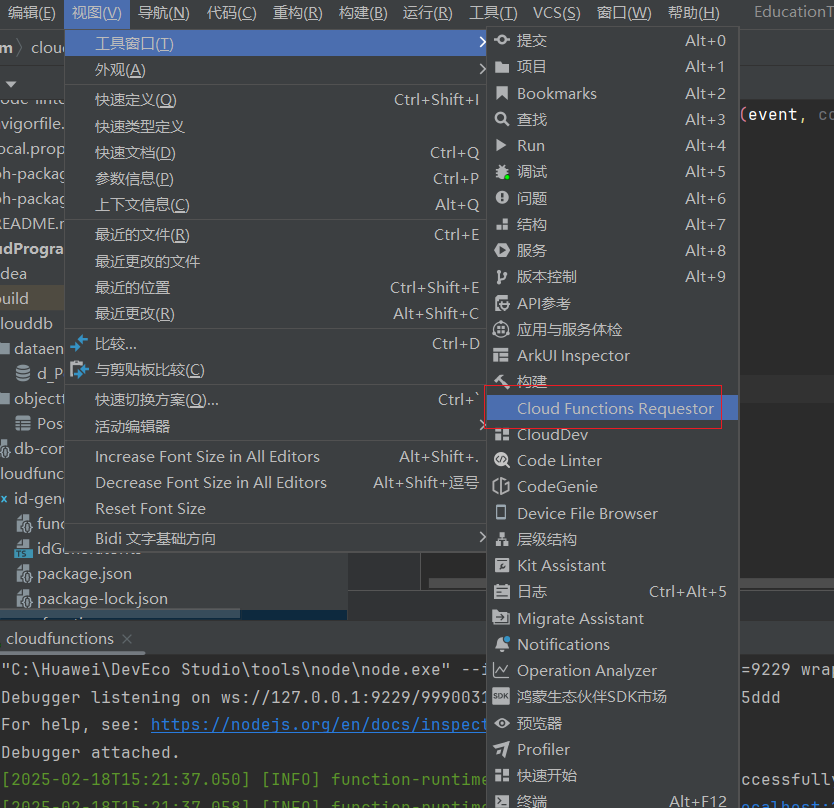
Task: Open Notifications tool window
Action: click(x=612, y=645)
